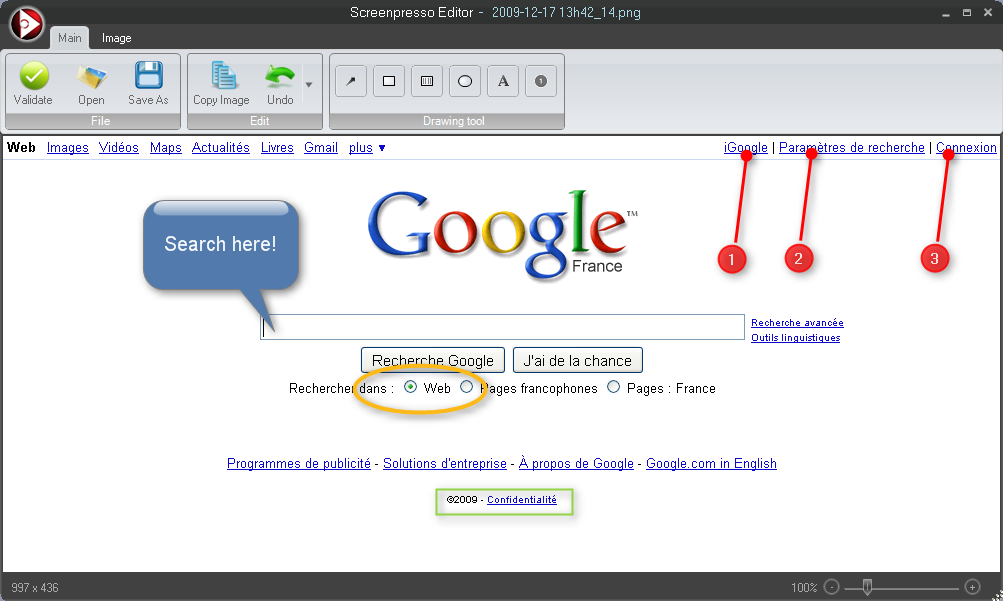Expand the Undo dropdown arrow
Image resolution: width=1003 pixels, height=601 pixels.
click(x=309, y=84)
